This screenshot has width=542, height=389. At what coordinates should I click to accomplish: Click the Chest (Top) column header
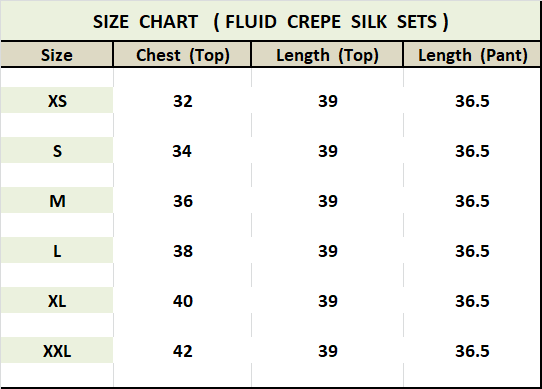(x=182, y=55)
